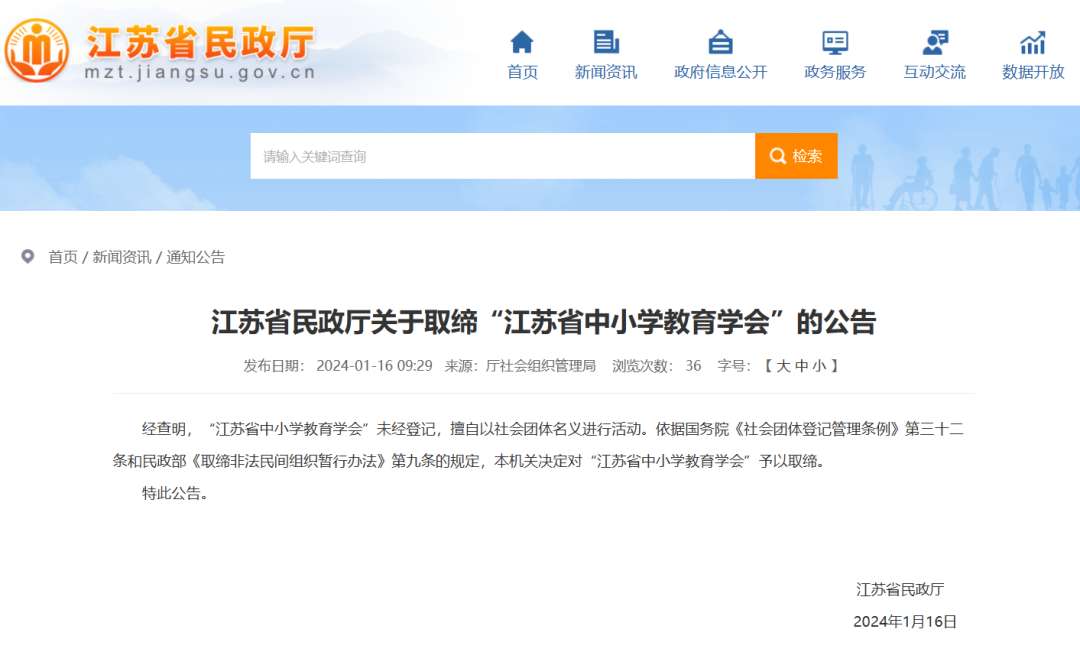Screen dimensions: 1080x652
Task: Open the 新闻资讯 navigation menu item
Action: pos(606,72)
